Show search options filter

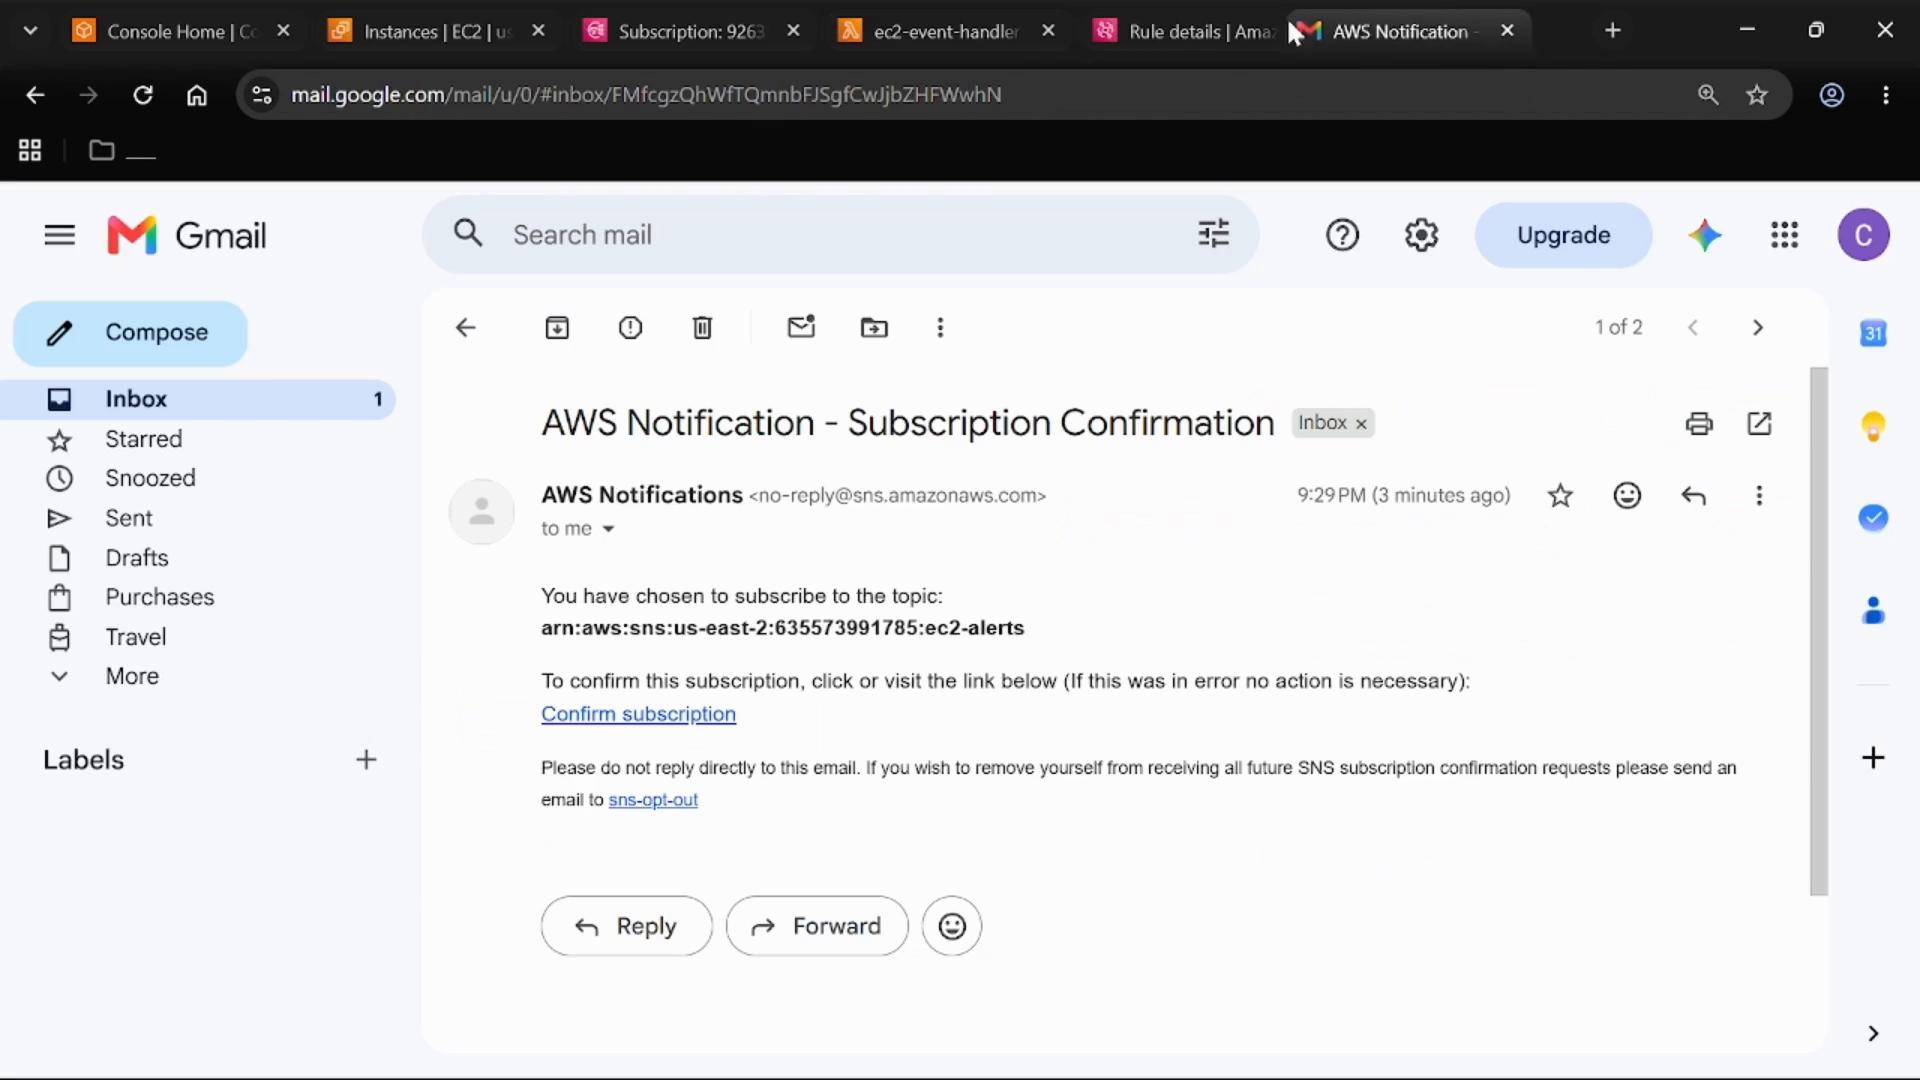pos(1213,235)
